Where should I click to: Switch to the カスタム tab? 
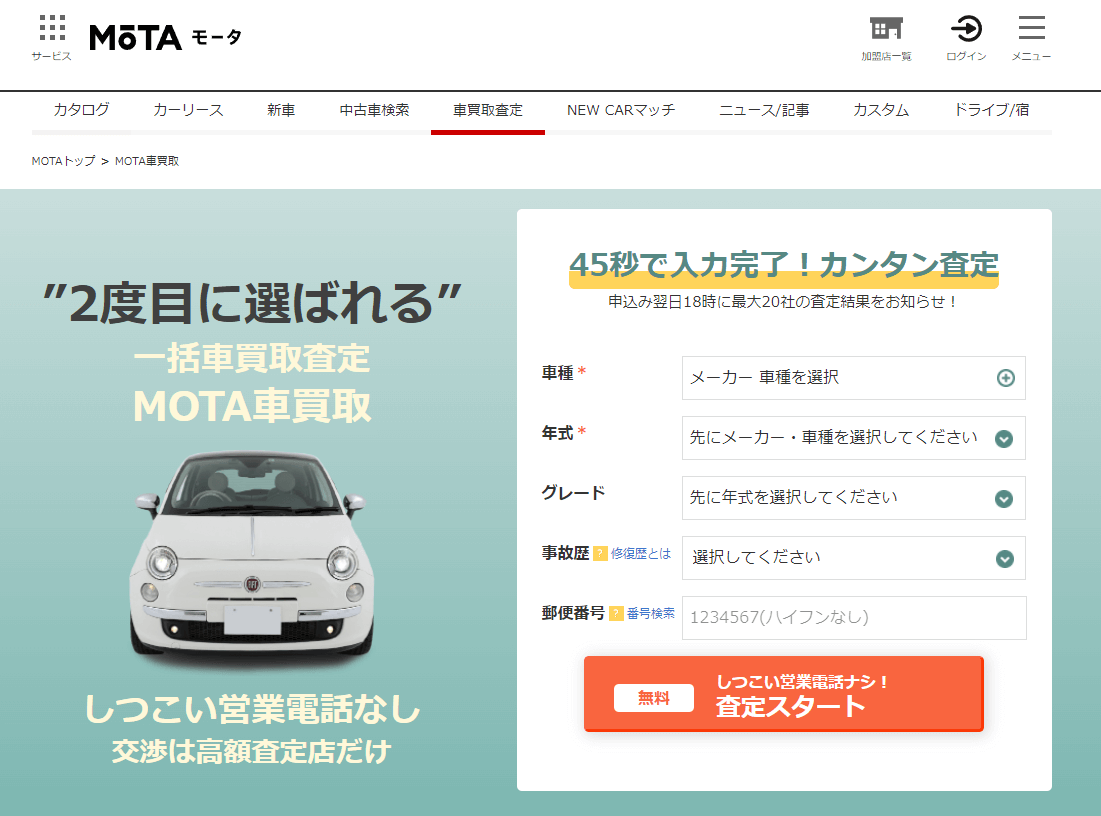[x=881, y=110]
